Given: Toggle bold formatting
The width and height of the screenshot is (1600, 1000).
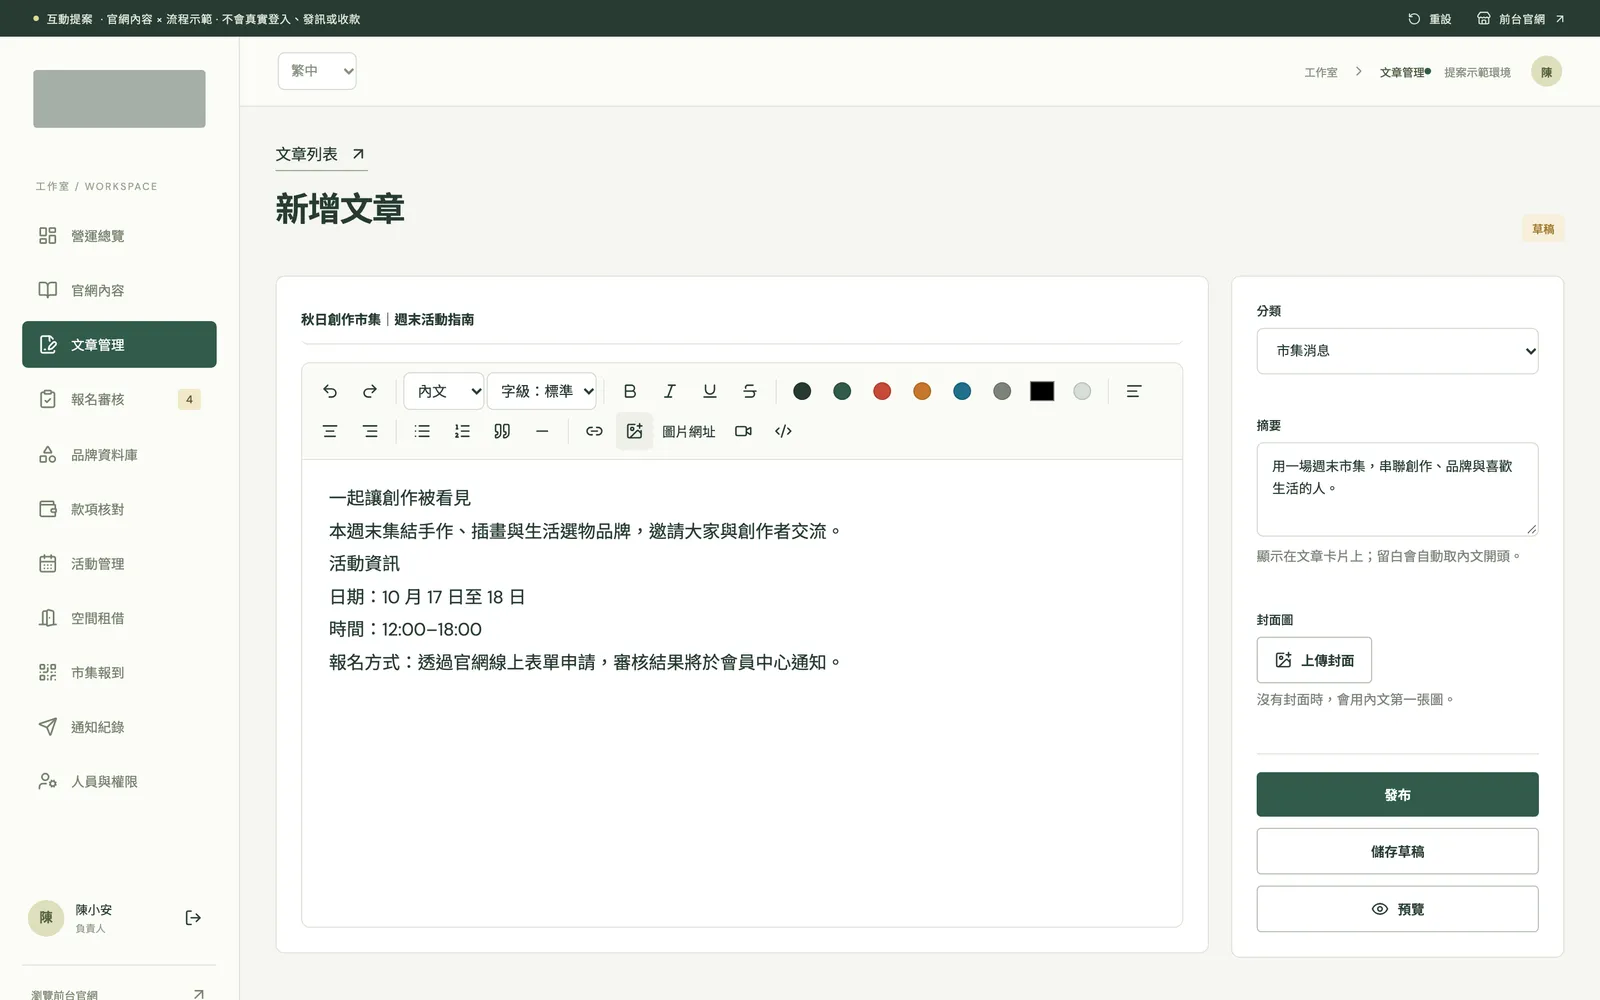Looking at the screenshot, I should point(630,391).
